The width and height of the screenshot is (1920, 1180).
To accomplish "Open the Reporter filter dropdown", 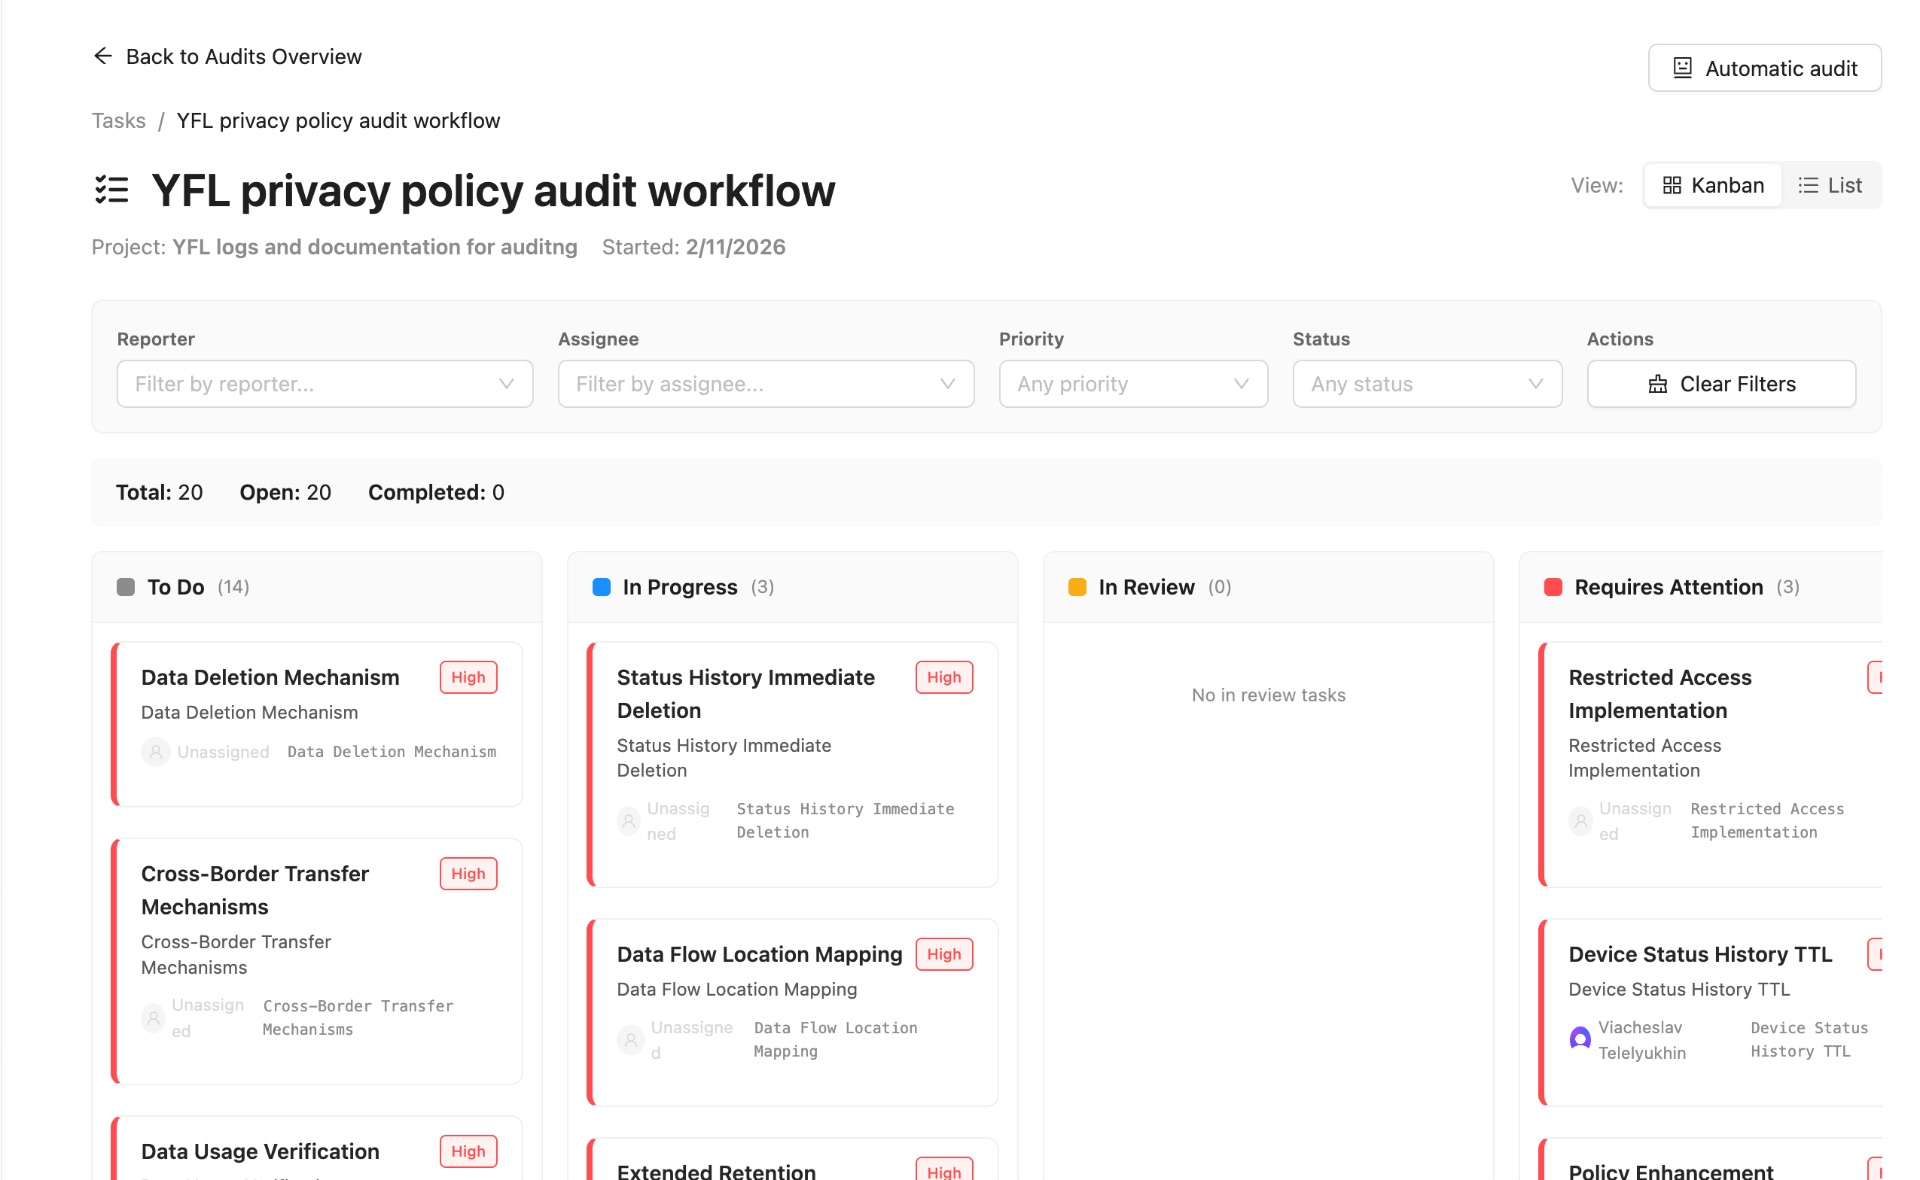I will (325, 384).
